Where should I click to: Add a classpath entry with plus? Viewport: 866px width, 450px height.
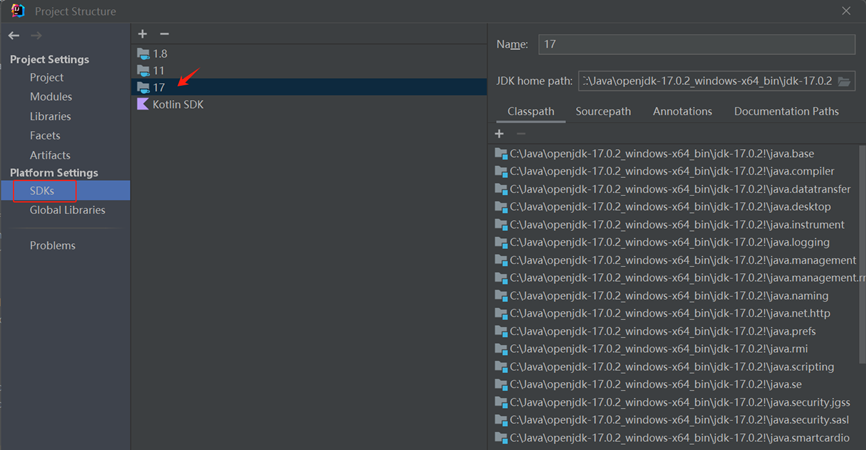tap(499, 134)
